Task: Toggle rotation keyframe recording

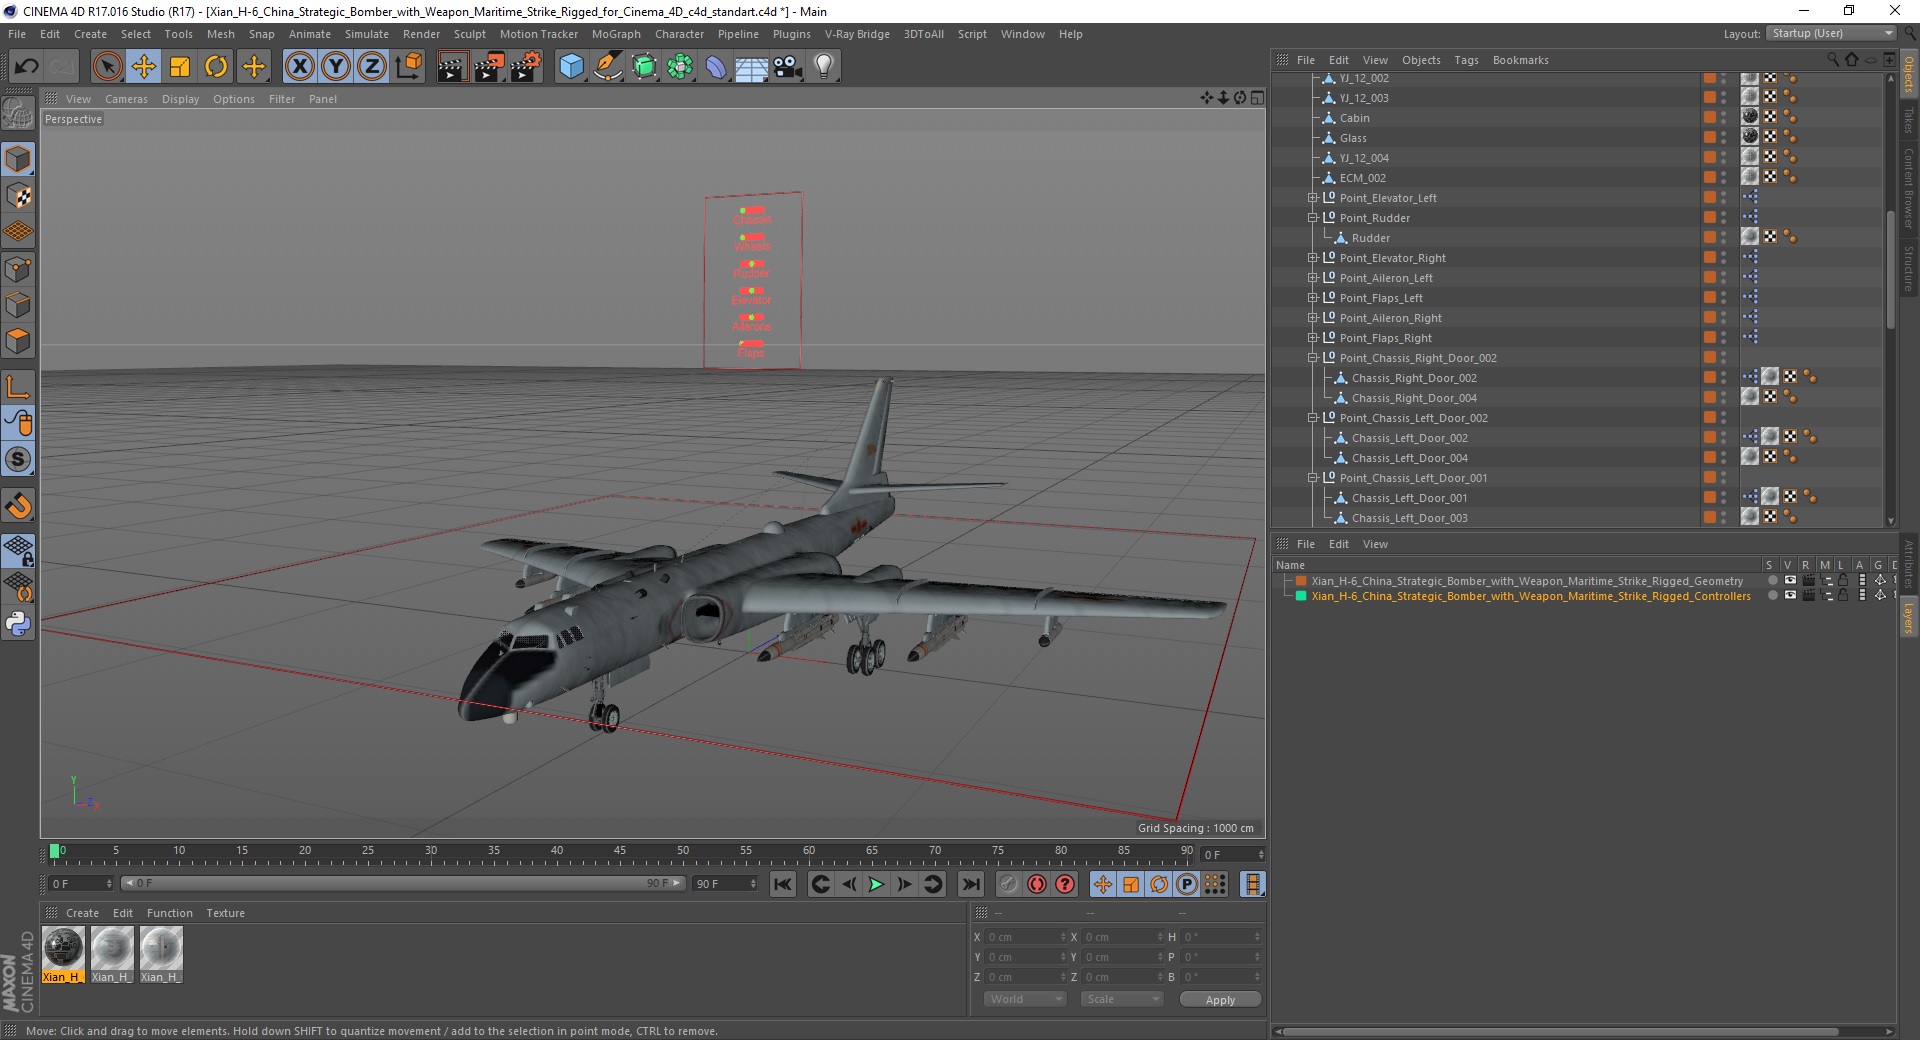Action: pyautogui.click(x=1159, y=884)
